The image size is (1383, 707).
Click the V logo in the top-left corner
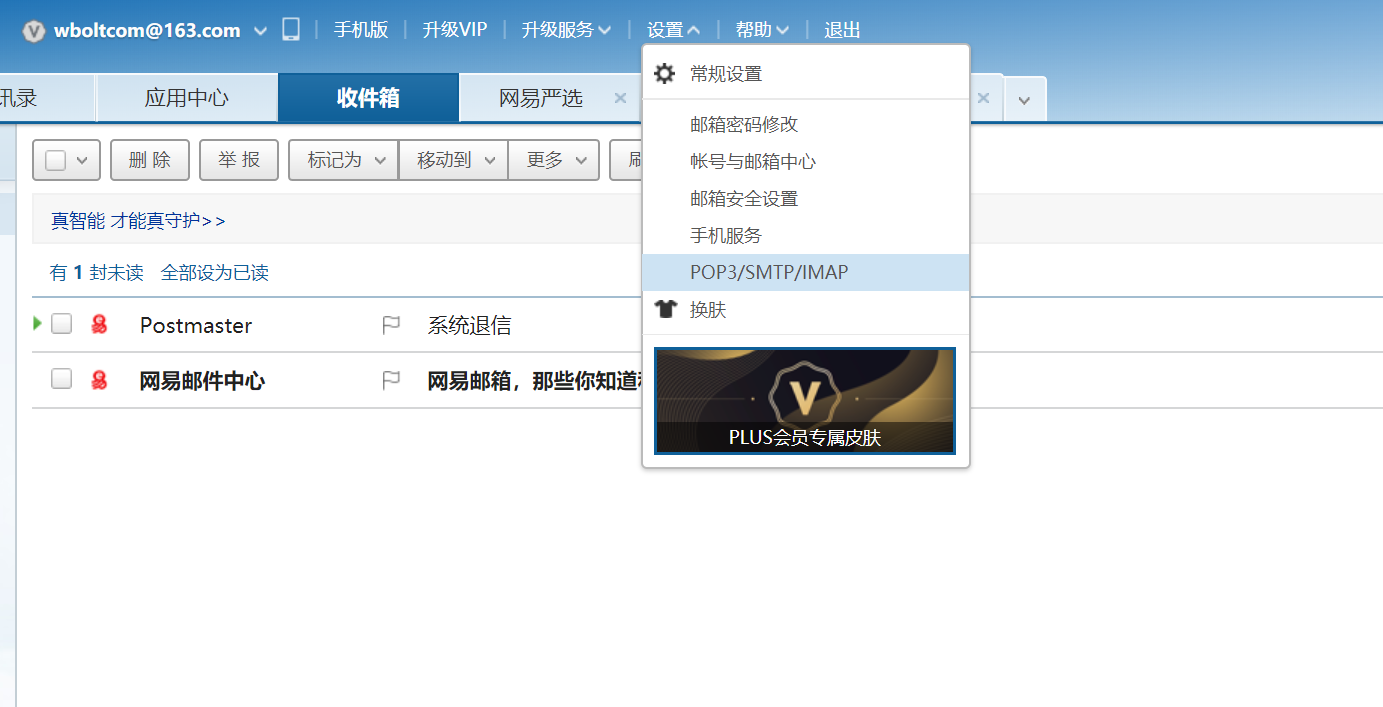click(x=32, y=30)
